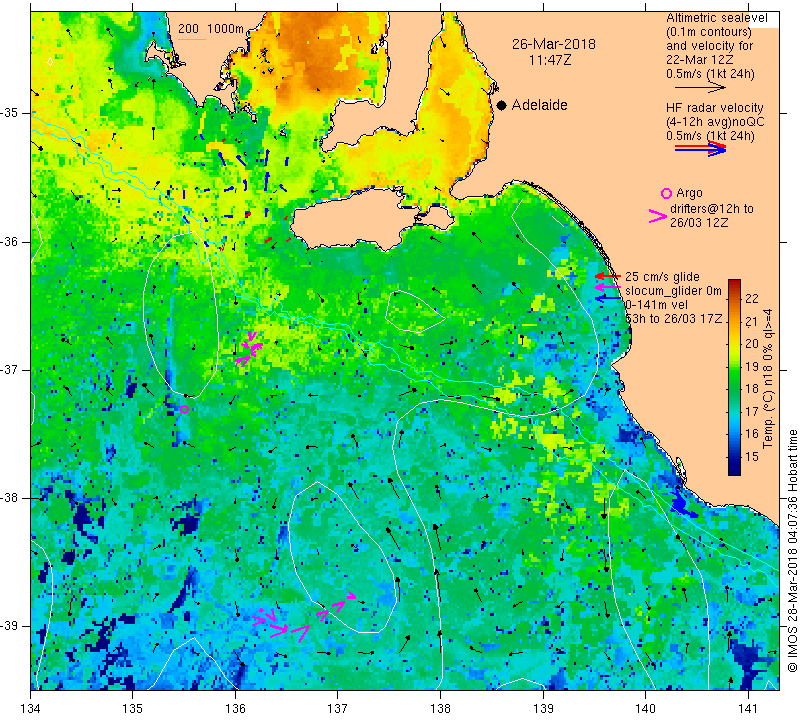Viewport: 800px width, 720px height.
Task: Click the longitude axis label 134
Action: [31, 708]
